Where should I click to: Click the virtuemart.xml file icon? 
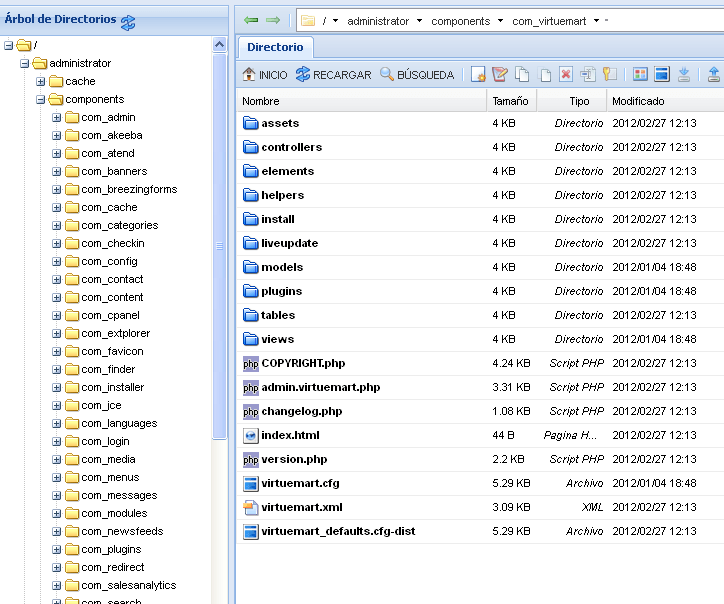251,507
